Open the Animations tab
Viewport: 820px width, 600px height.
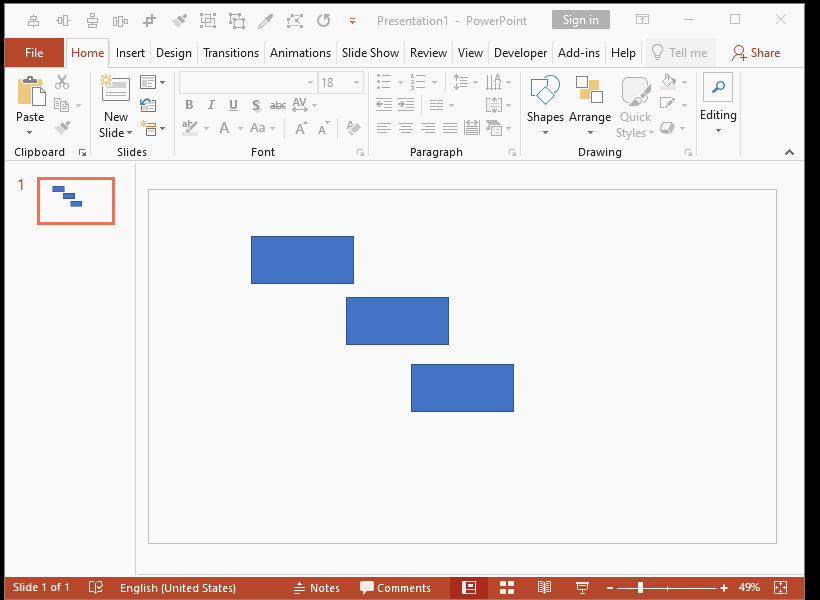coord(300,53)
